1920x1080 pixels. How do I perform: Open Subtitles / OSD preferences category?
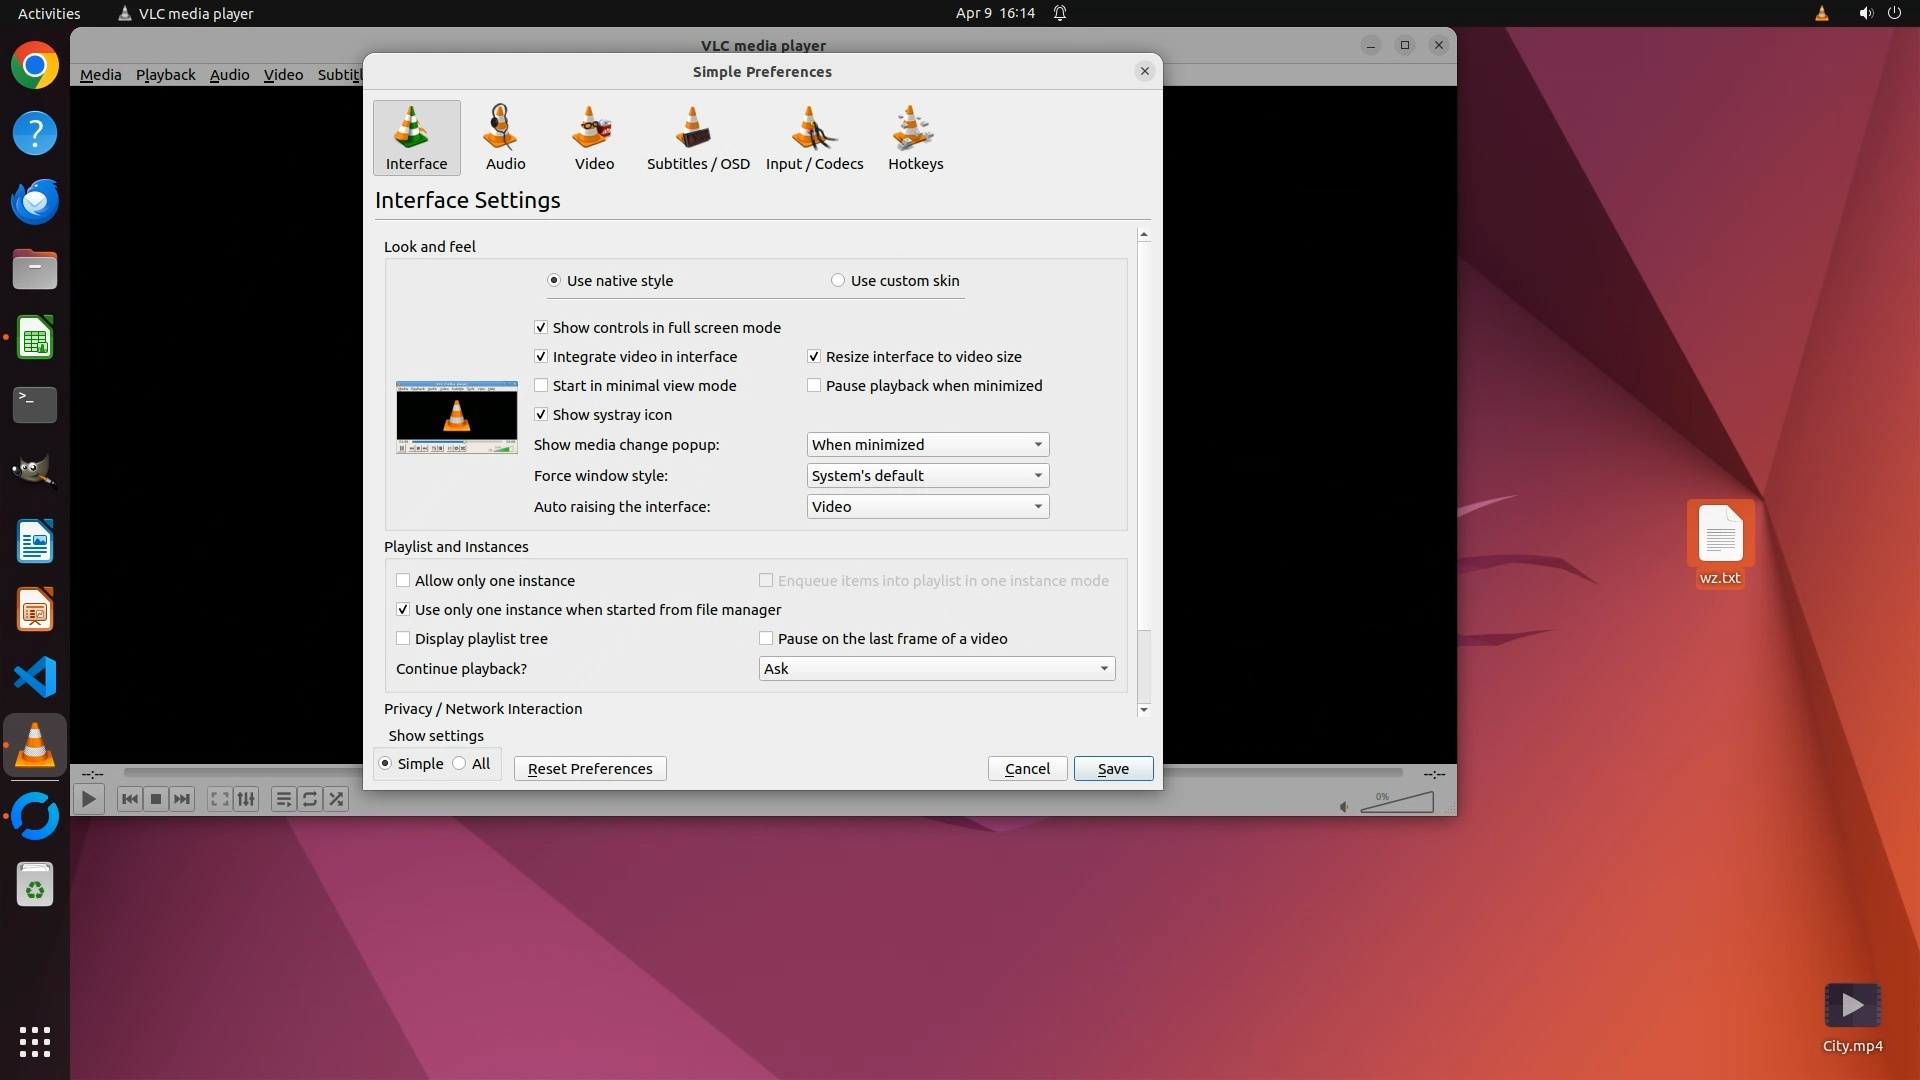pos(697,138)
